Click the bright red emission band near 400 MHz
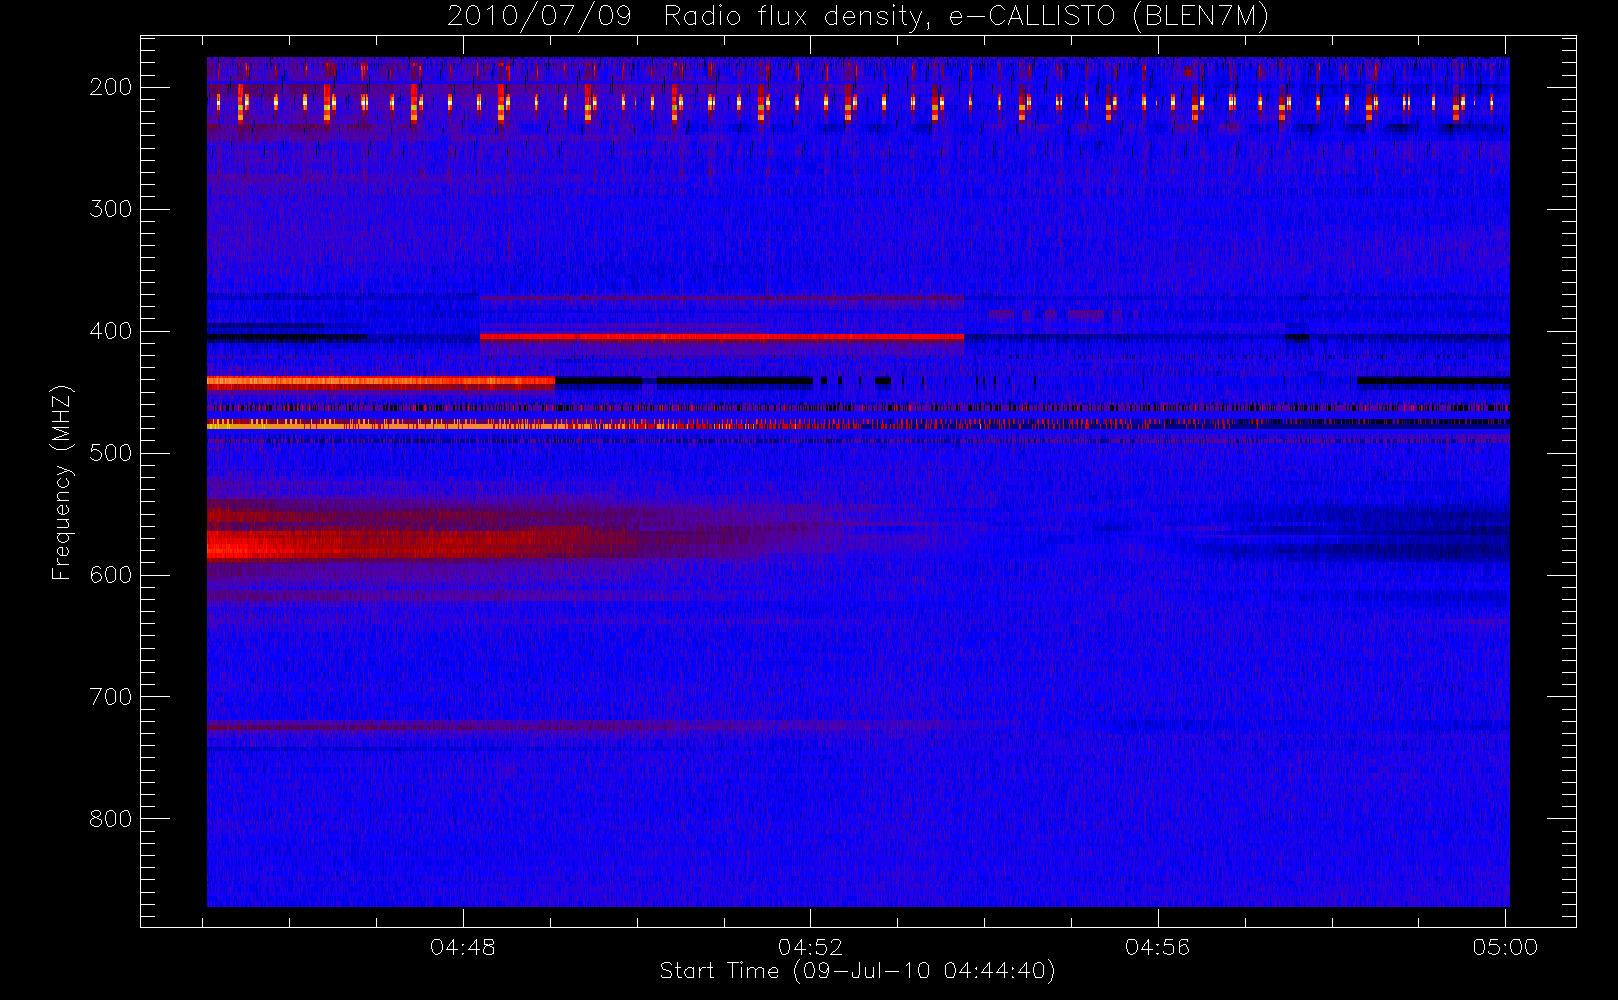Viewport: 1618px width, 1000px height. (x=721, y=337)
